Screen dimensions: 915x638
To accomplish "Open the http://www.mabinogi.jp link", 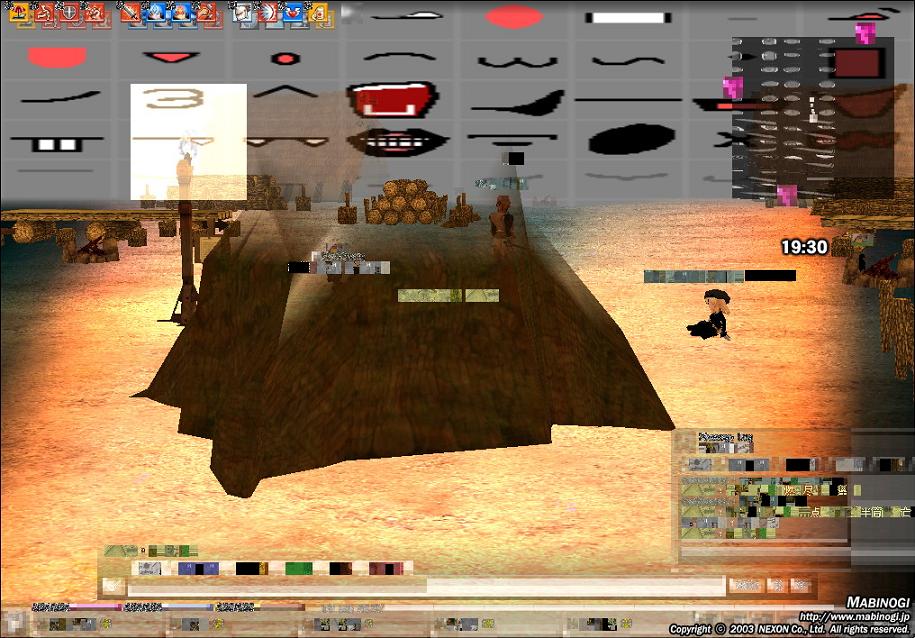I will pos(853,616).
